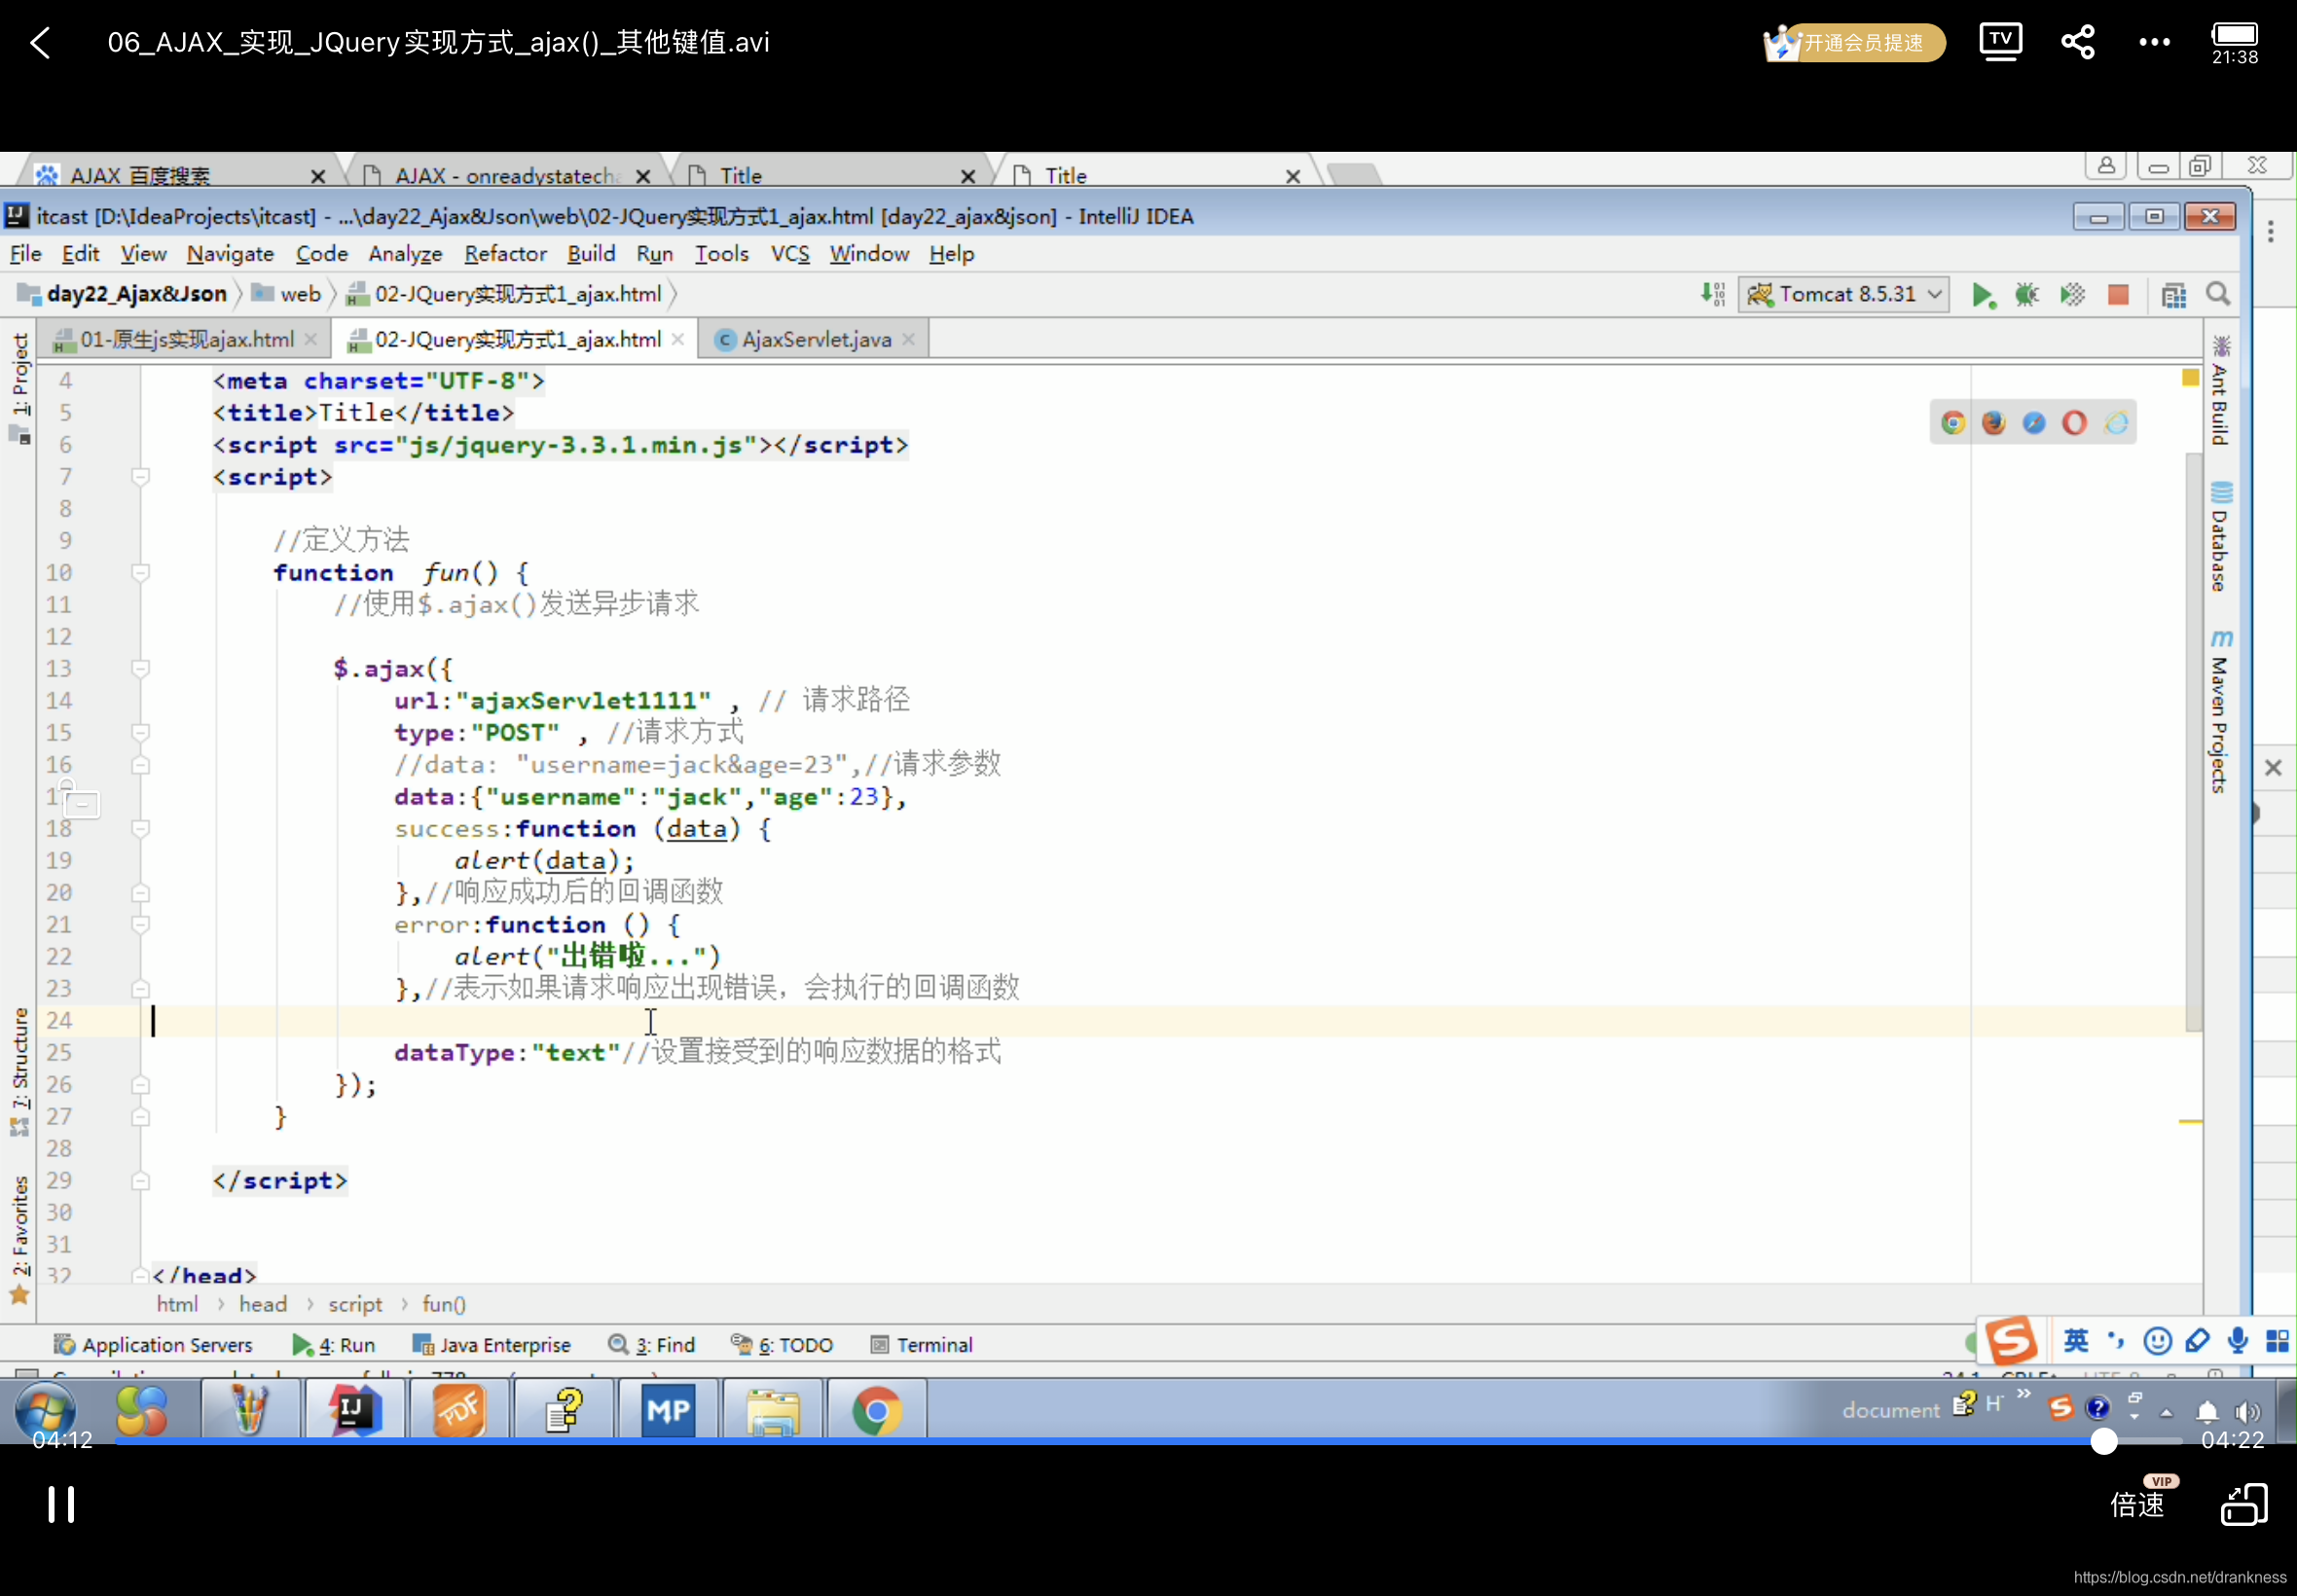
Task: Collapse the fun() function fold at line 10
Action: pos(141,573)
